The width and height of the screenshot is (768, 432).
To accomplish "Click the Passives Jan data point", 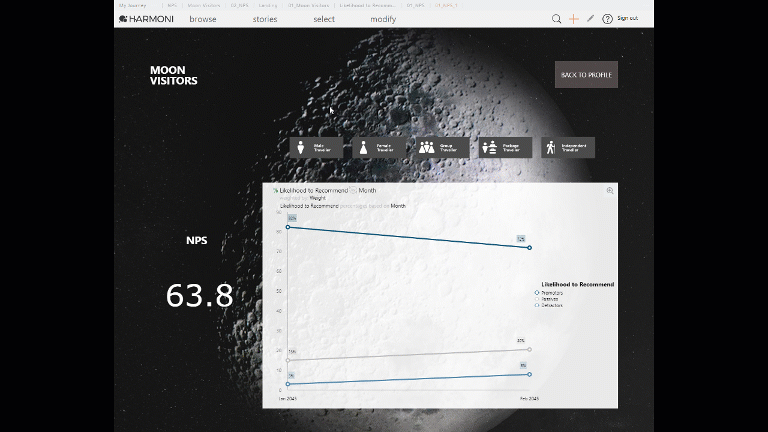I will click(x=288, y=360).
